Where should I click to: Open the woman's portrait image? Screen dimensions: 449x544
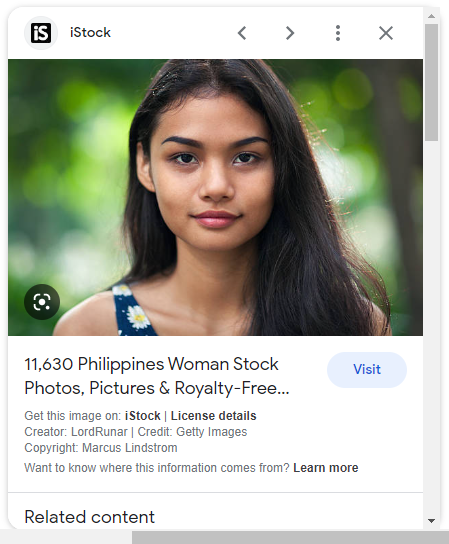pyautogui.click(x=215, y=197)
